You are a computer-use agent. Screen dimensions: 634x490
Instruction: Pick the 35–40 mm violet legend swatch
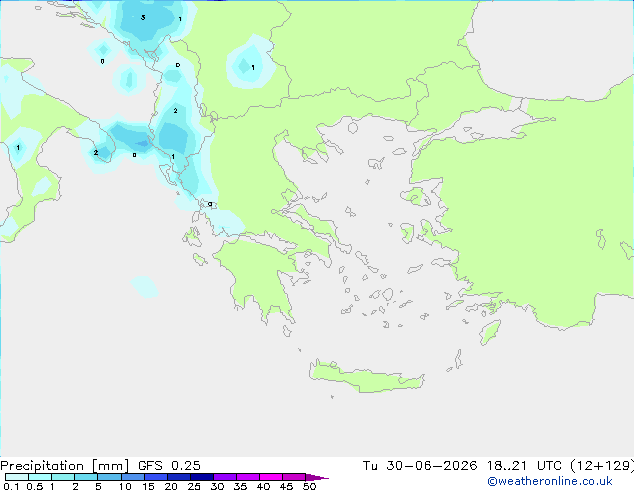pyautogui.click(x=248, y=477)
